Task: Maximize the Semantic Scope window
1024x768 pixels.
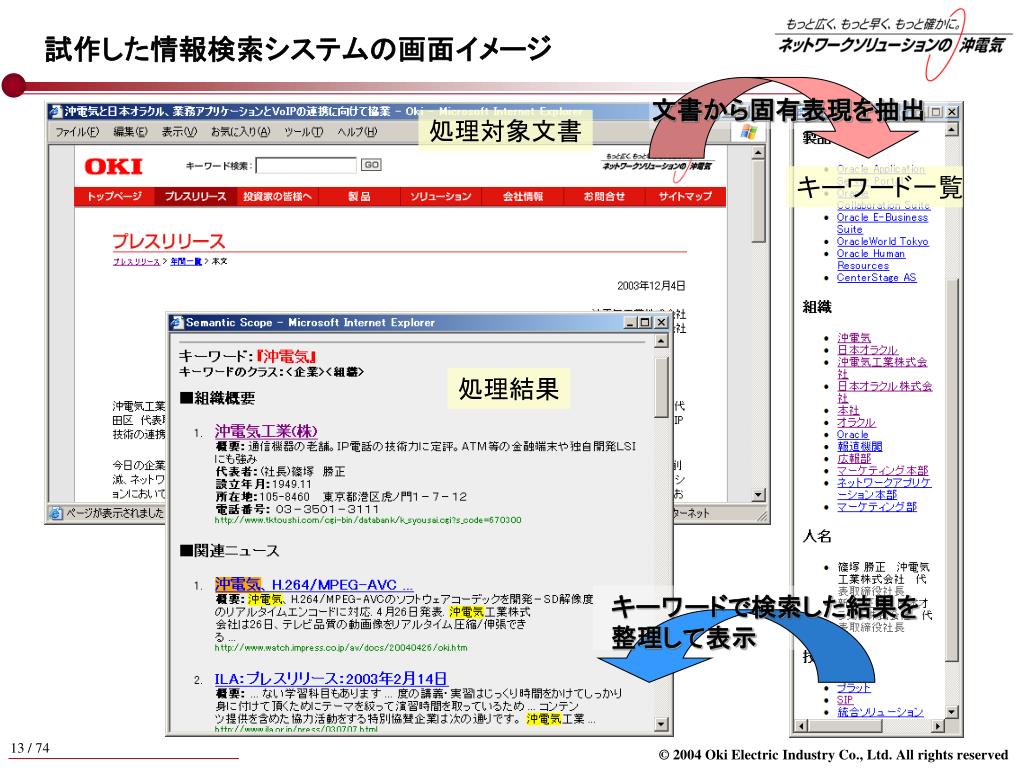Action: [x=645, y=323]
